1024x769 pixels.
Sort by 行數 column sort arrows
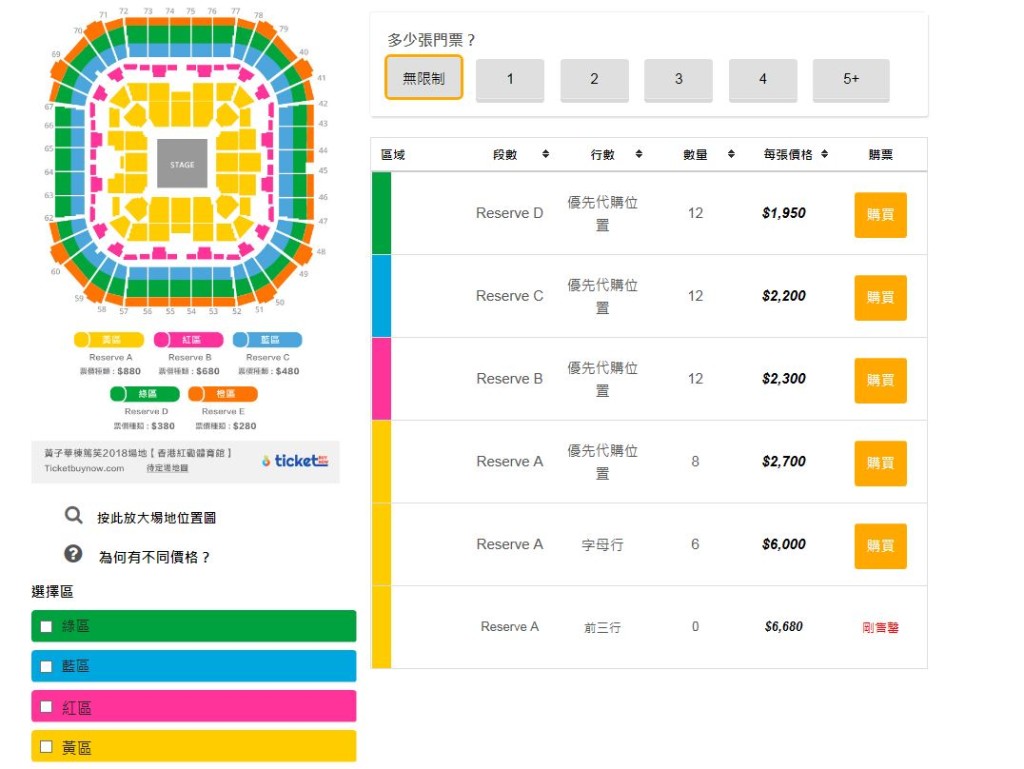(639, 155)
